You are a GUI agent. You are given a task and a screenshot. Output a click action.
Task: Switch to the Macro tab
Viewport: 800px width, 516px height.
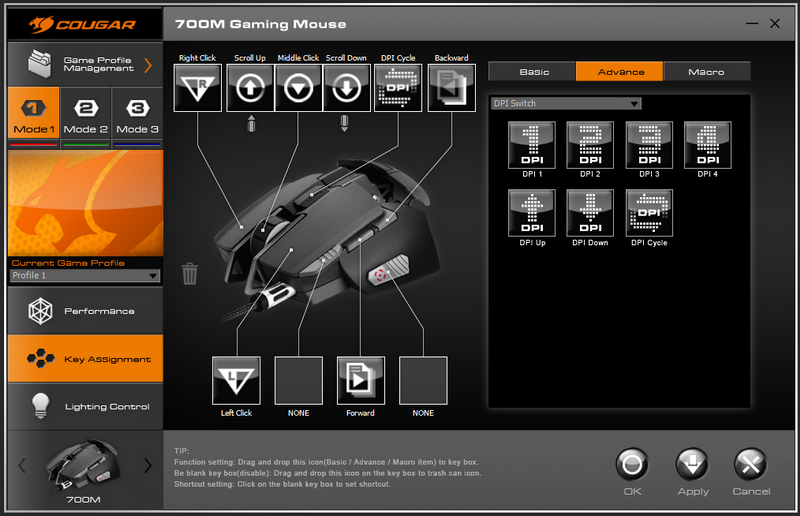707,72
